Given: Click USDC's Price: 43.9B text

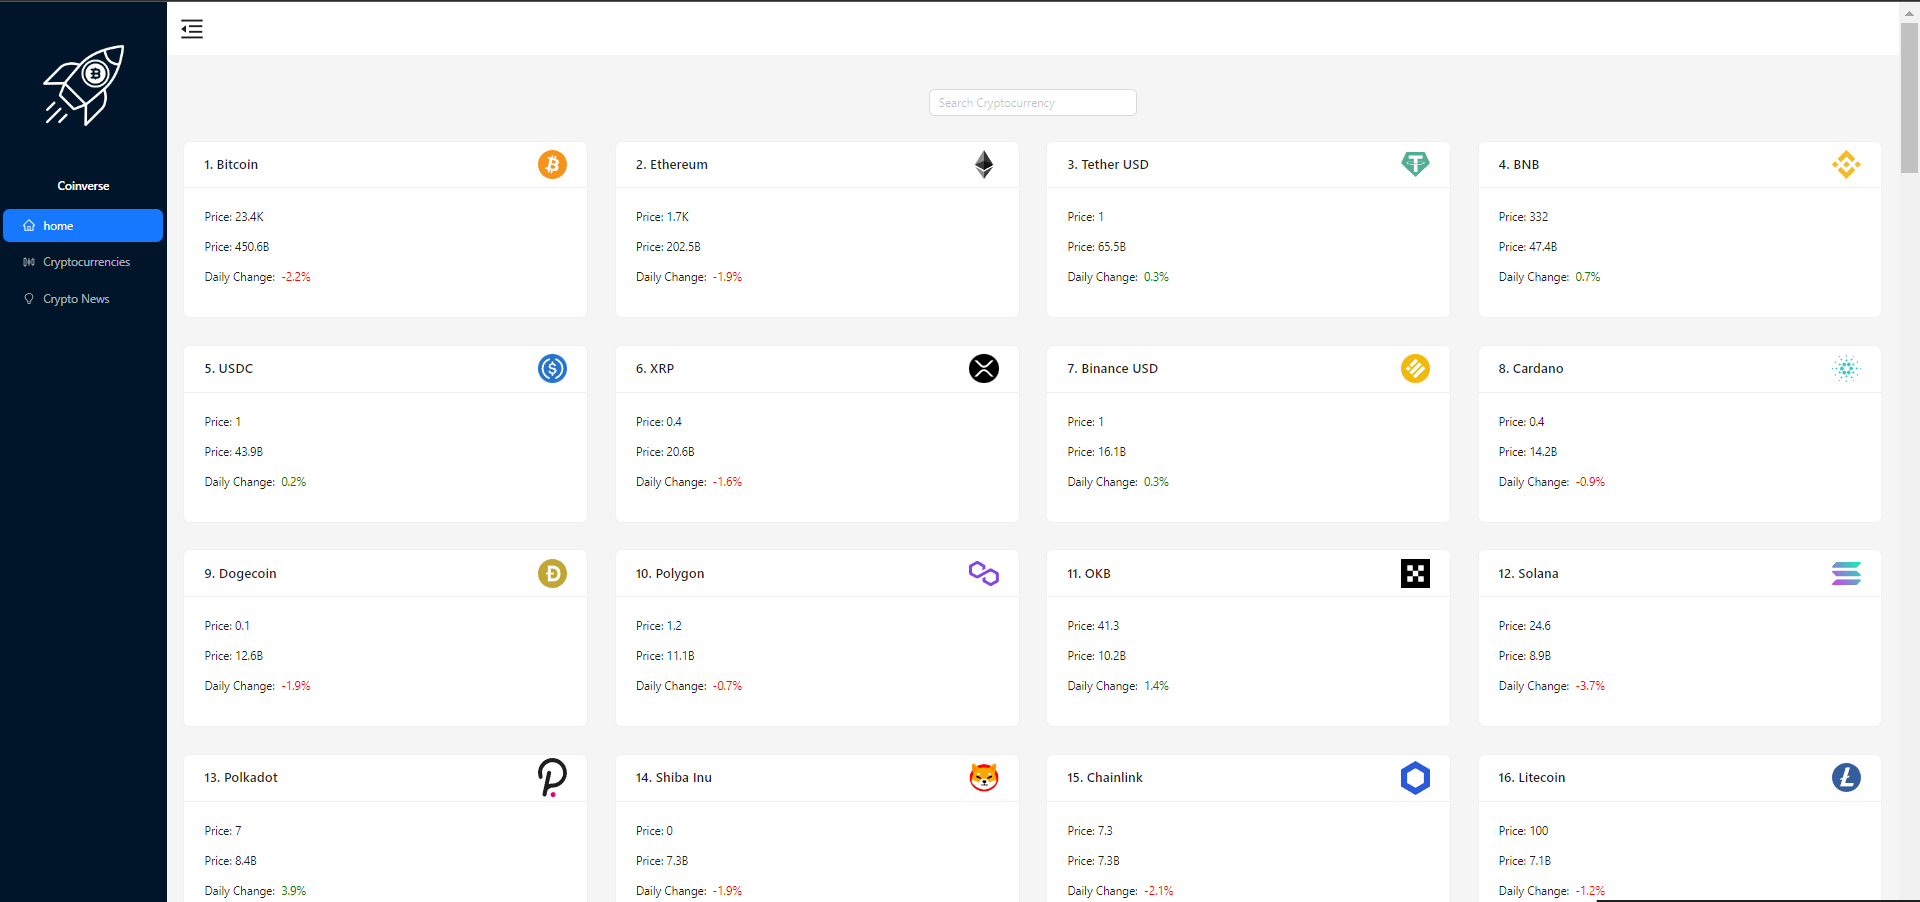Looking at the screenshot, I should click(x=234, y=452).
